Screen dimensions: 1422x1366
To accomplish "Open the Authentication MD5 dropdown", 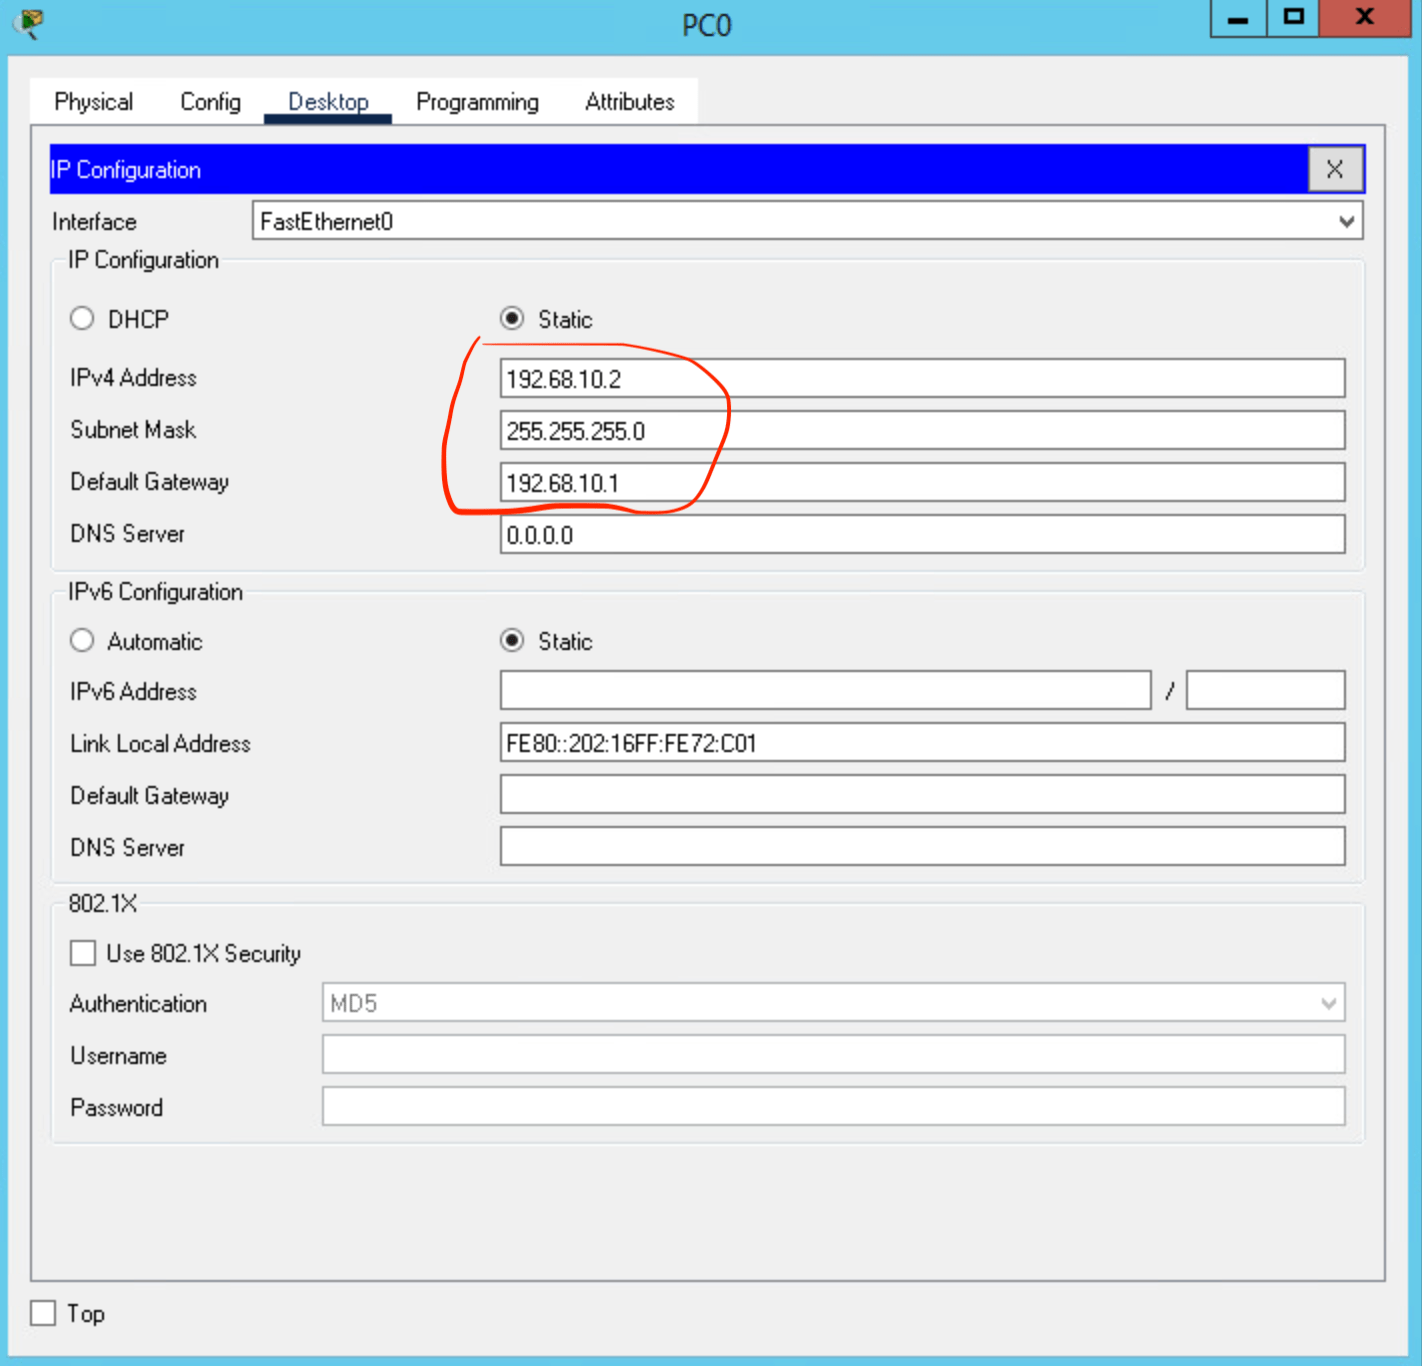I will [833, 1003].
